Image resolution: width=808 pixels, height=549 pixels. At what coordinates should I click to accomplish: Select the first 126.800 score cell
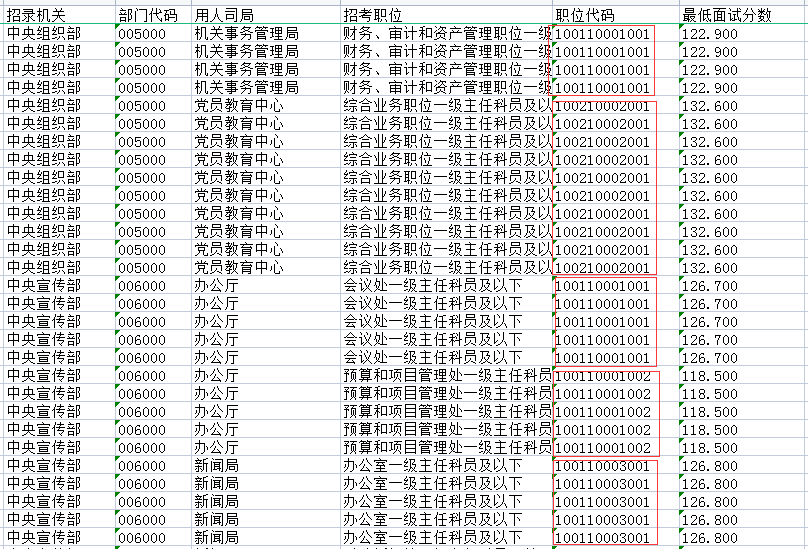pos(743,465)
